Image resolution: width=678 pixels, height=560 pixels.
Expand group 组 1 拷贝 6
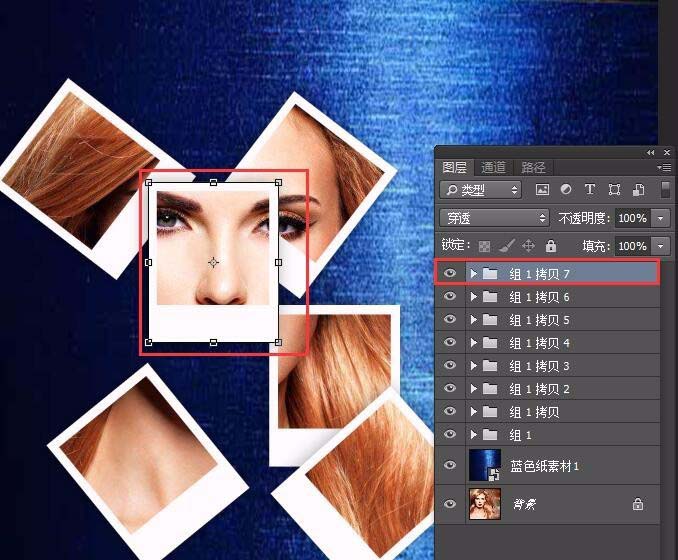click(x=473, y=296)
